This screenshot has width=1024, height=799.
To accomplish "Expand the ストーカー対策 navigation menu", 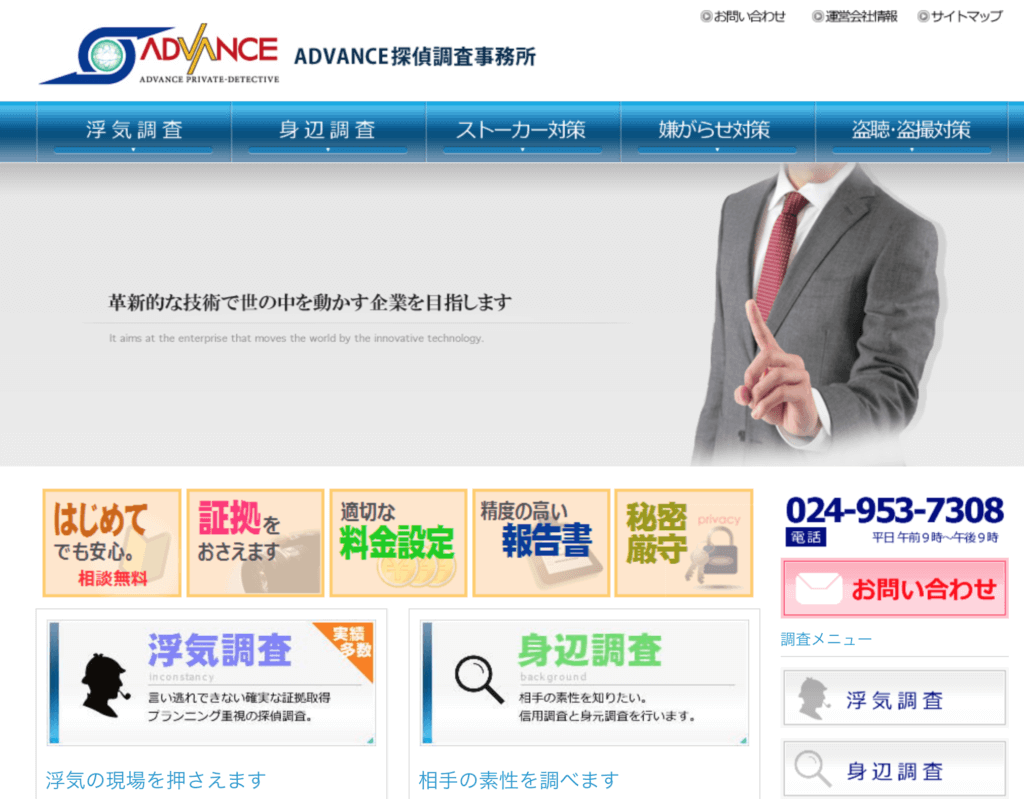I will [x=522, y=131].
